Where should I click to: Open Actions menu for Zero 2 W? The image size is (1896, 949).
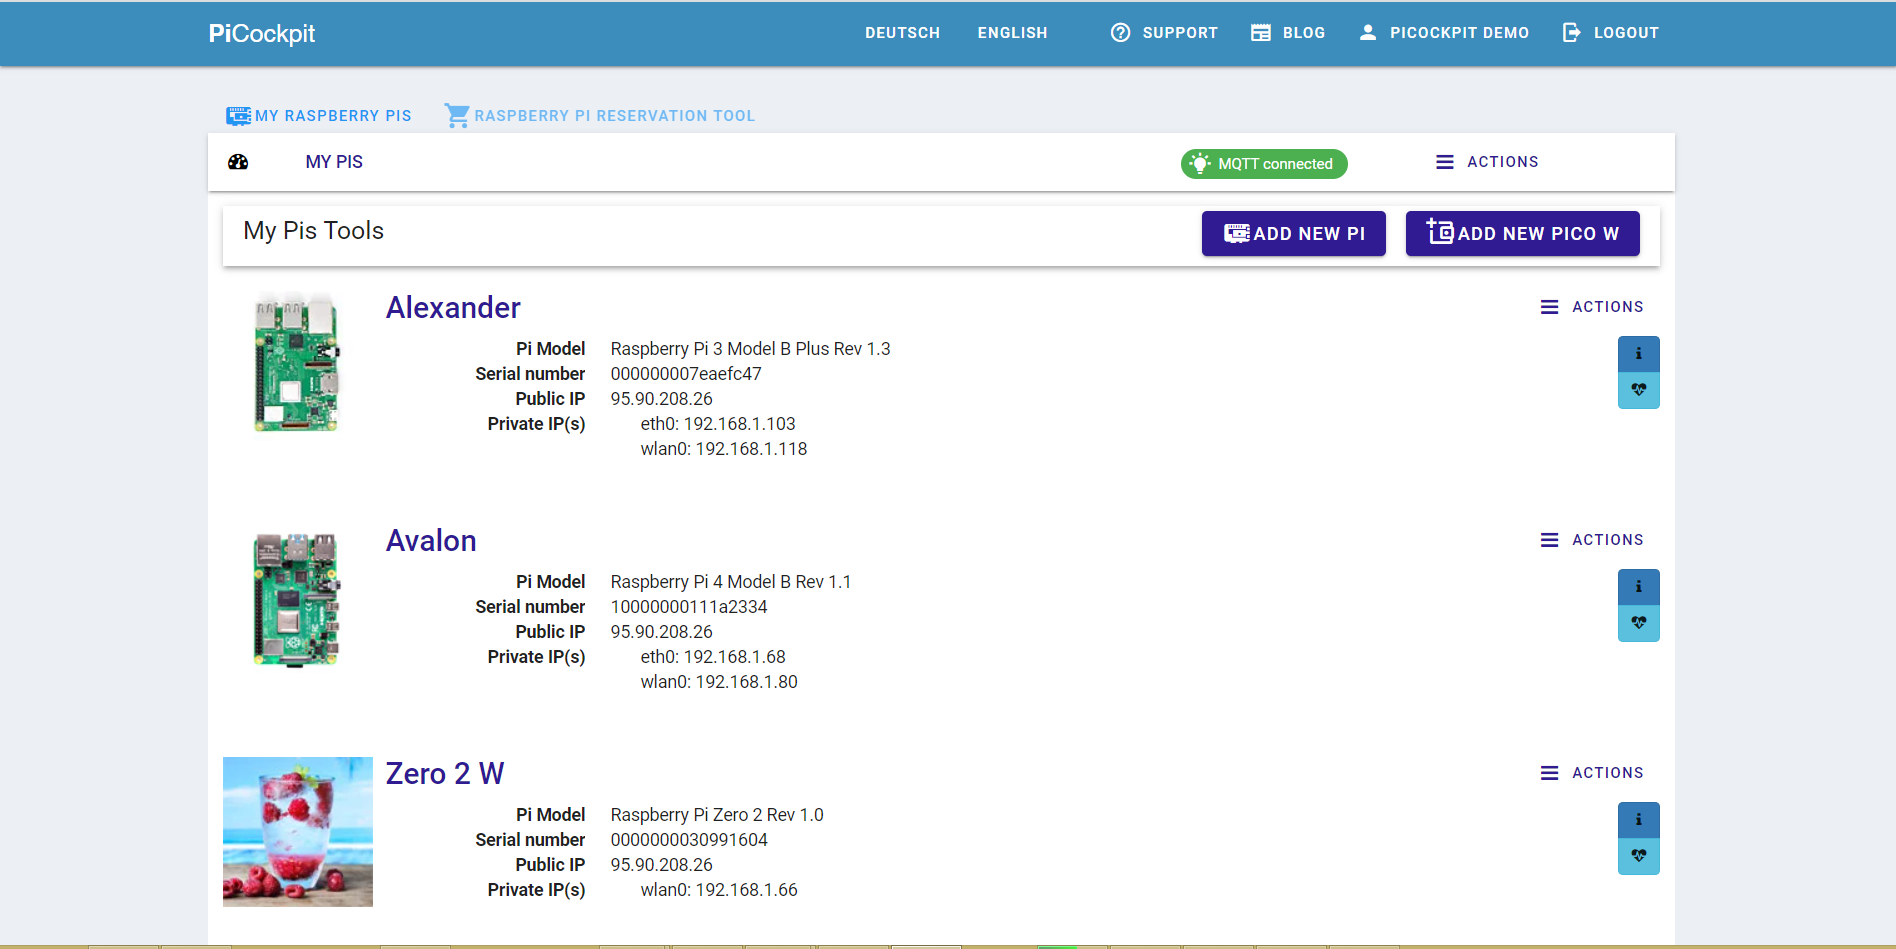(x=1592, y=773)
